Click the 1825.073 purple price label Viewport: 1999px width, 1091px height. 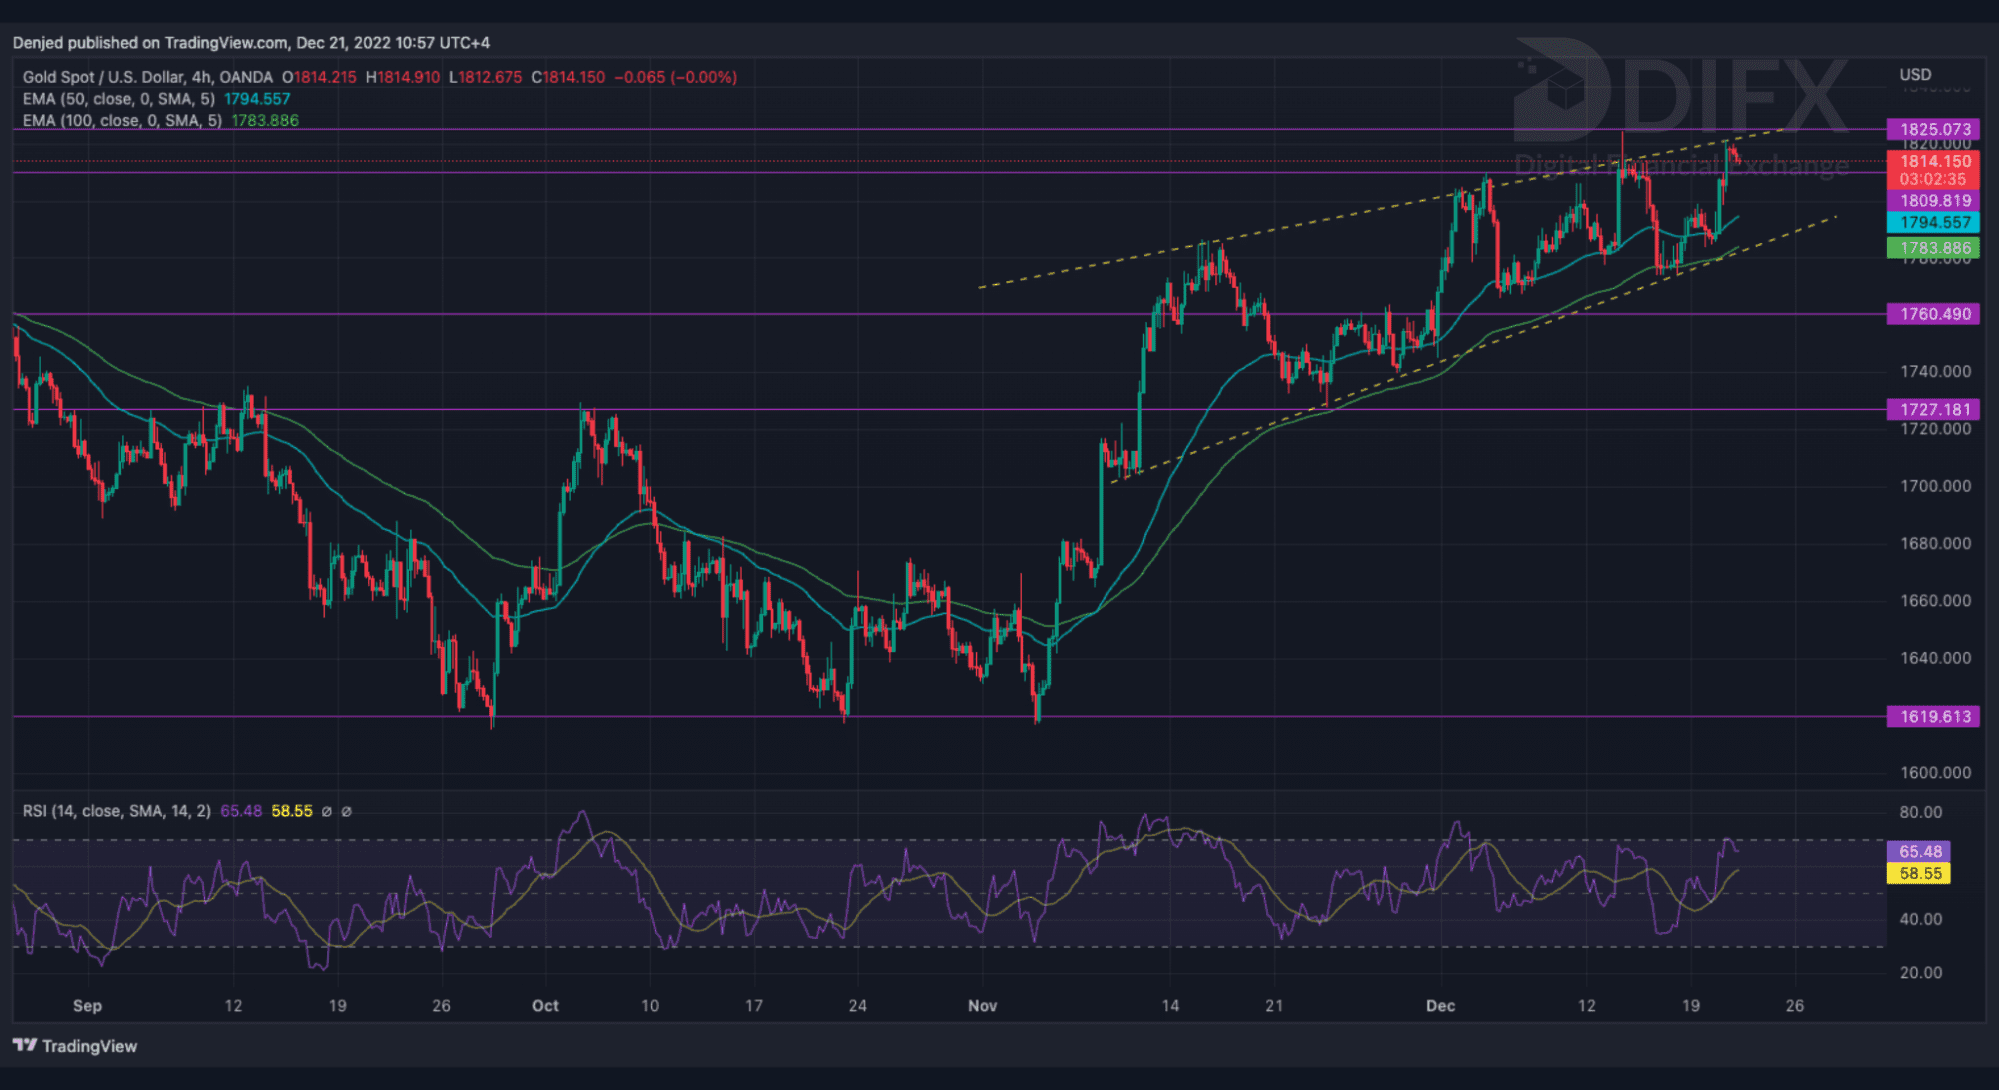pos(1933,129)
